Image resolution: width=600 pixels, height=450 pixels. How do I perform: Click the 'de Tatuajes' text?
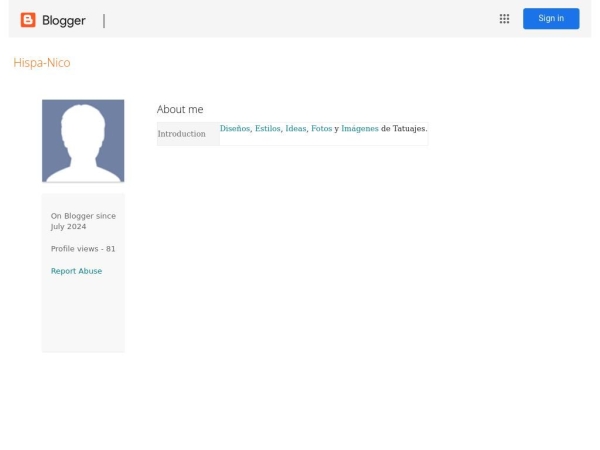pos(403,129)
